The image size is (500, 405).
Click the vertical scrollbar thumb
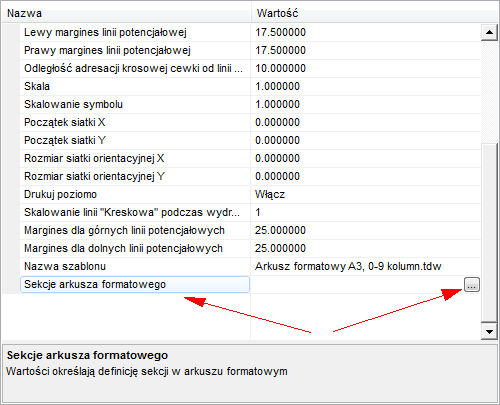point(489,232)
